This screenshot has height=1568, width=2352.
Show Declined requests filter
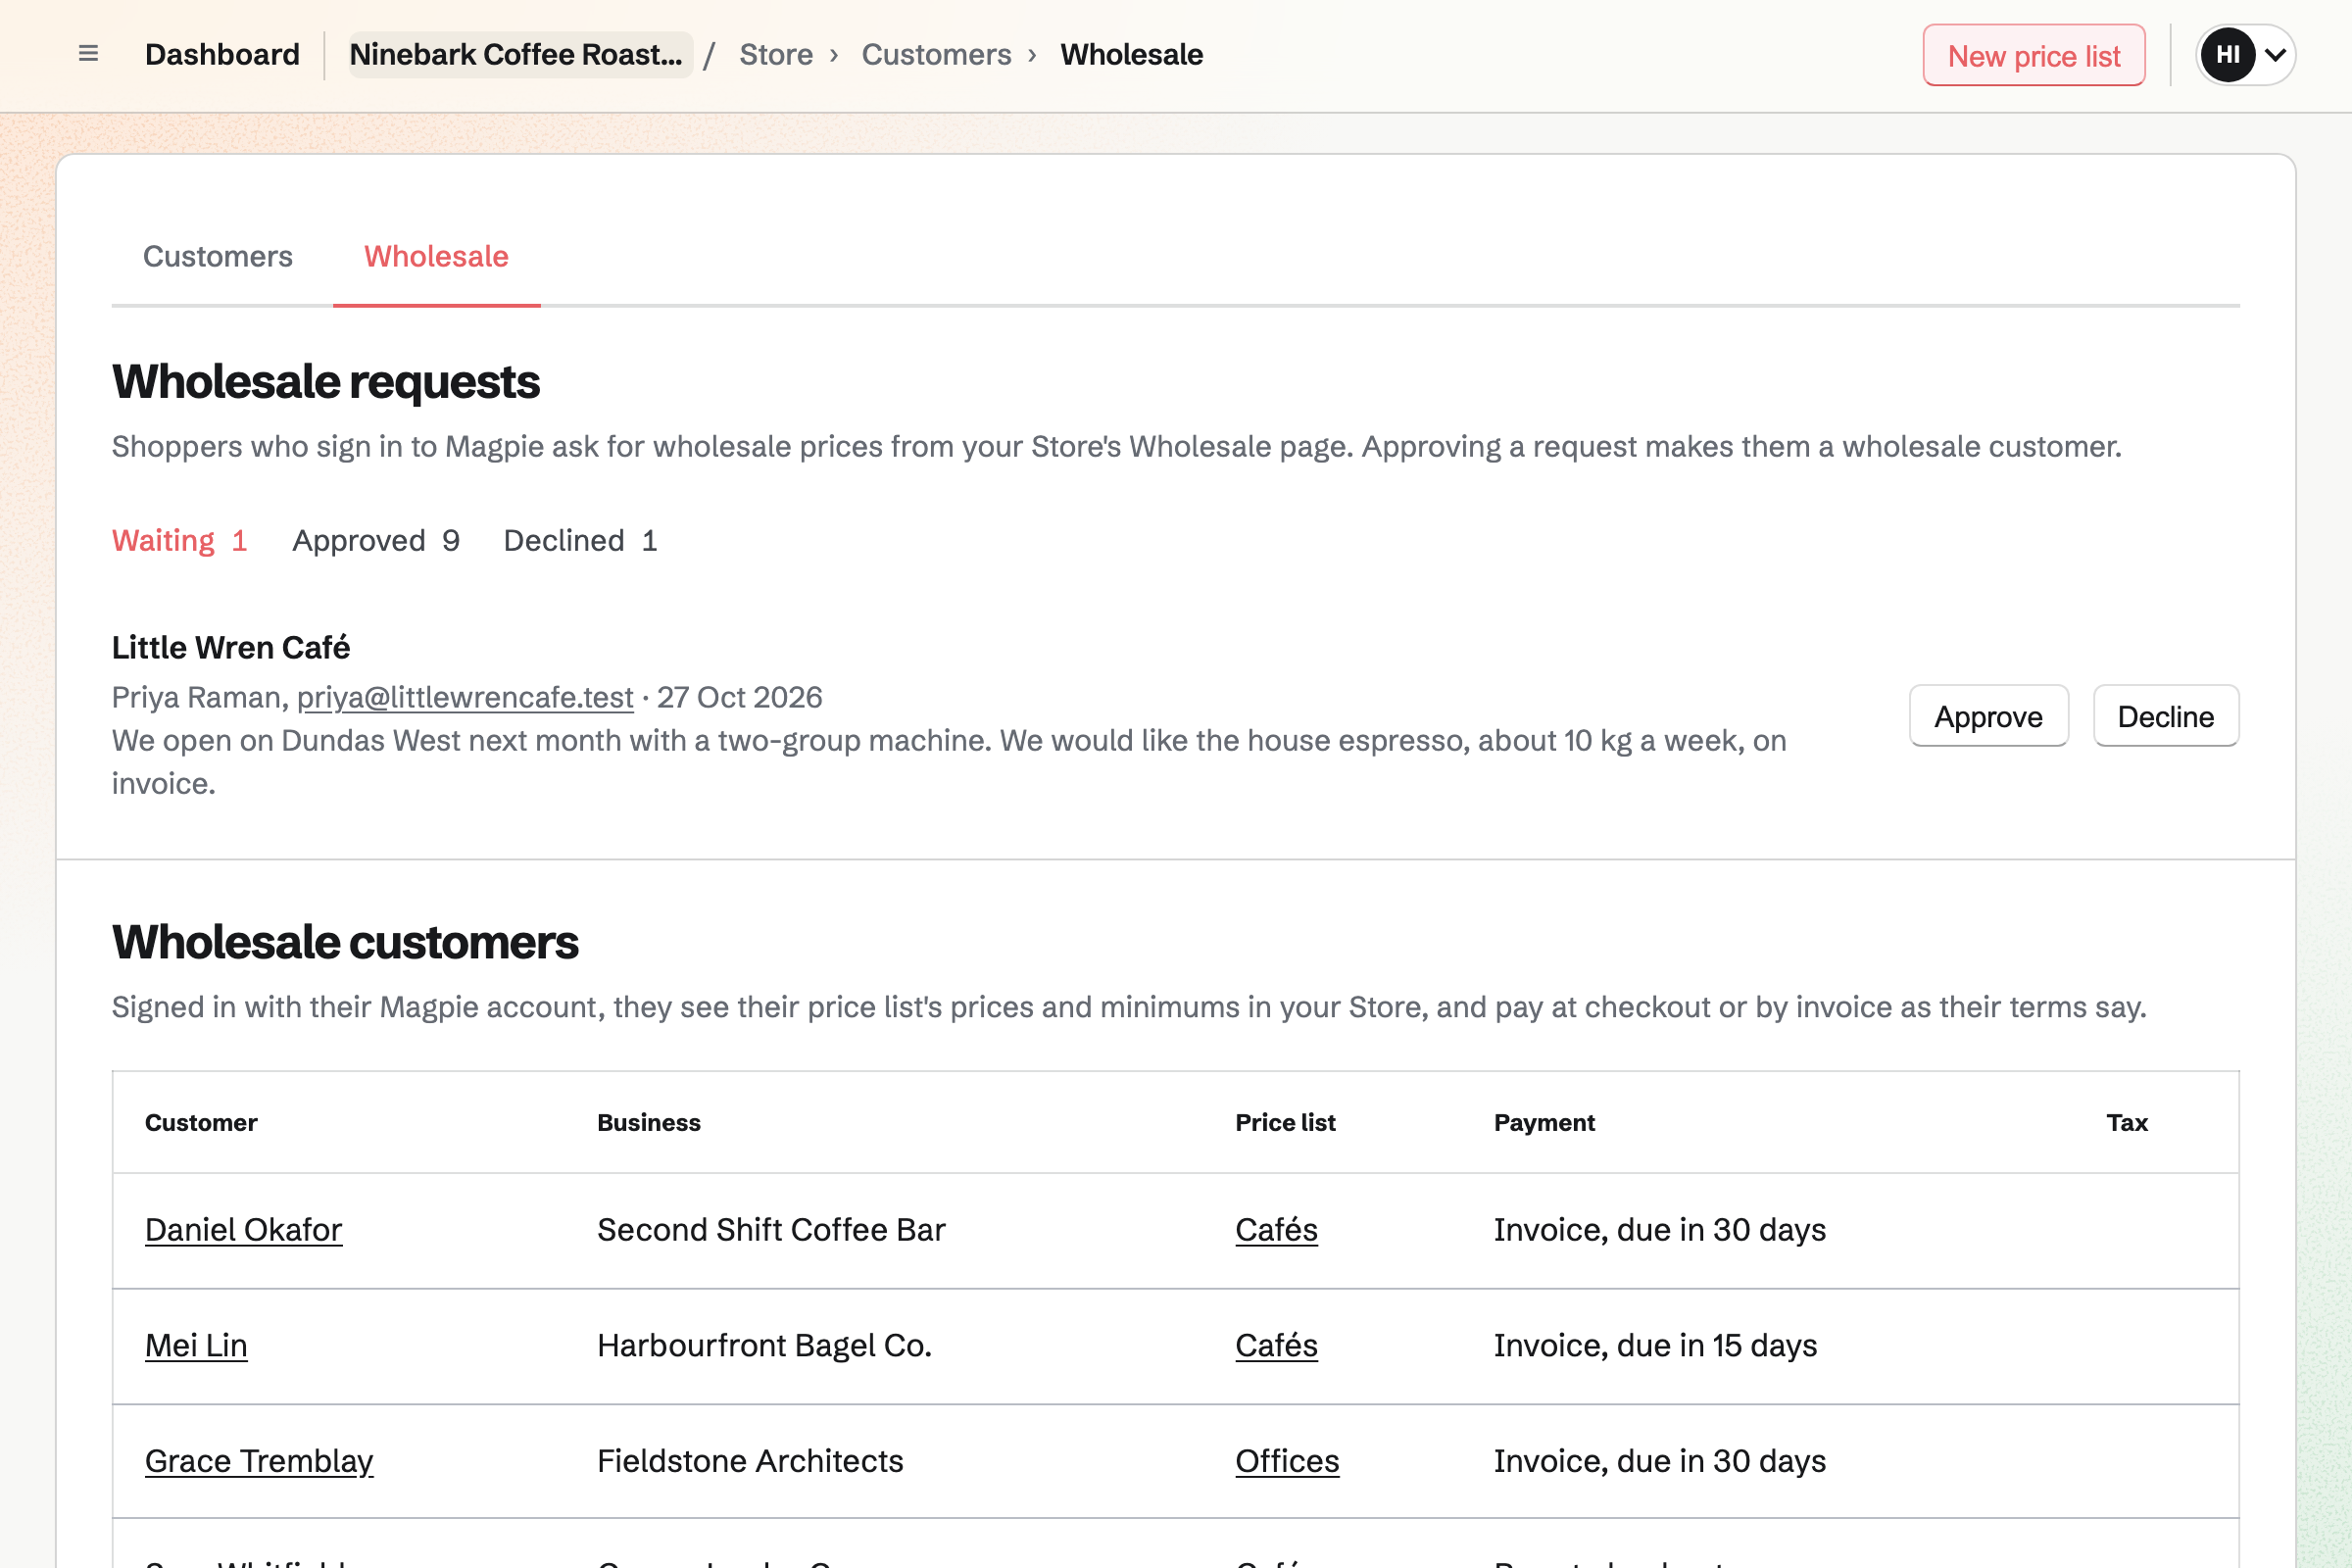tap(580, 540)
